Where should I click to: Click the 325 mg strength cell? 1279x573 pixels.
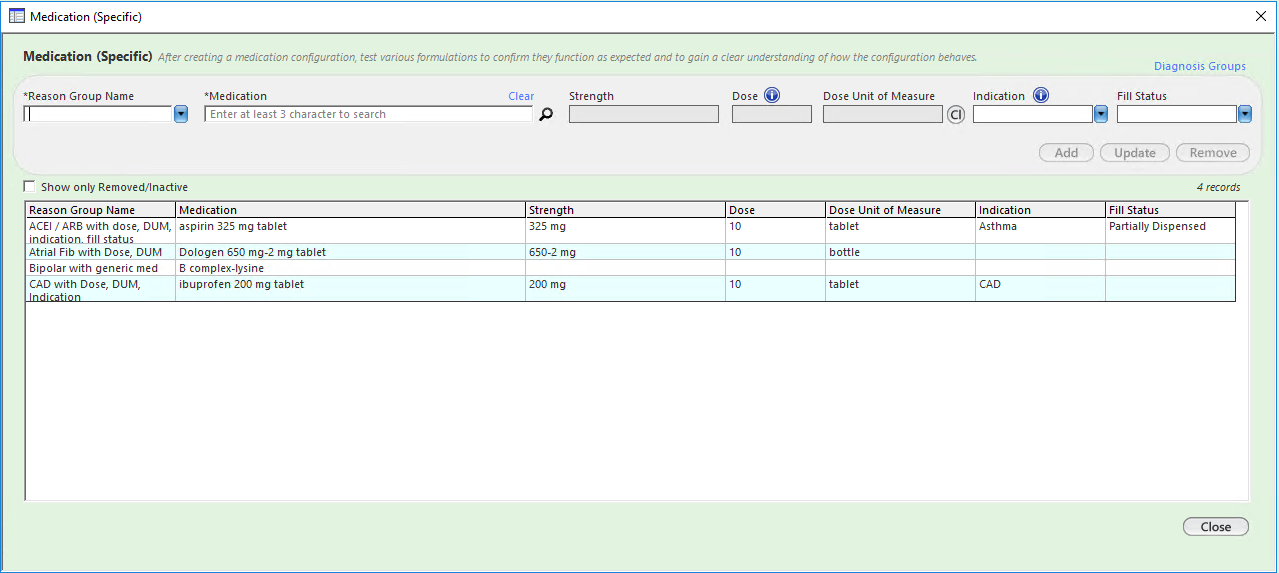tap(625, 231)
